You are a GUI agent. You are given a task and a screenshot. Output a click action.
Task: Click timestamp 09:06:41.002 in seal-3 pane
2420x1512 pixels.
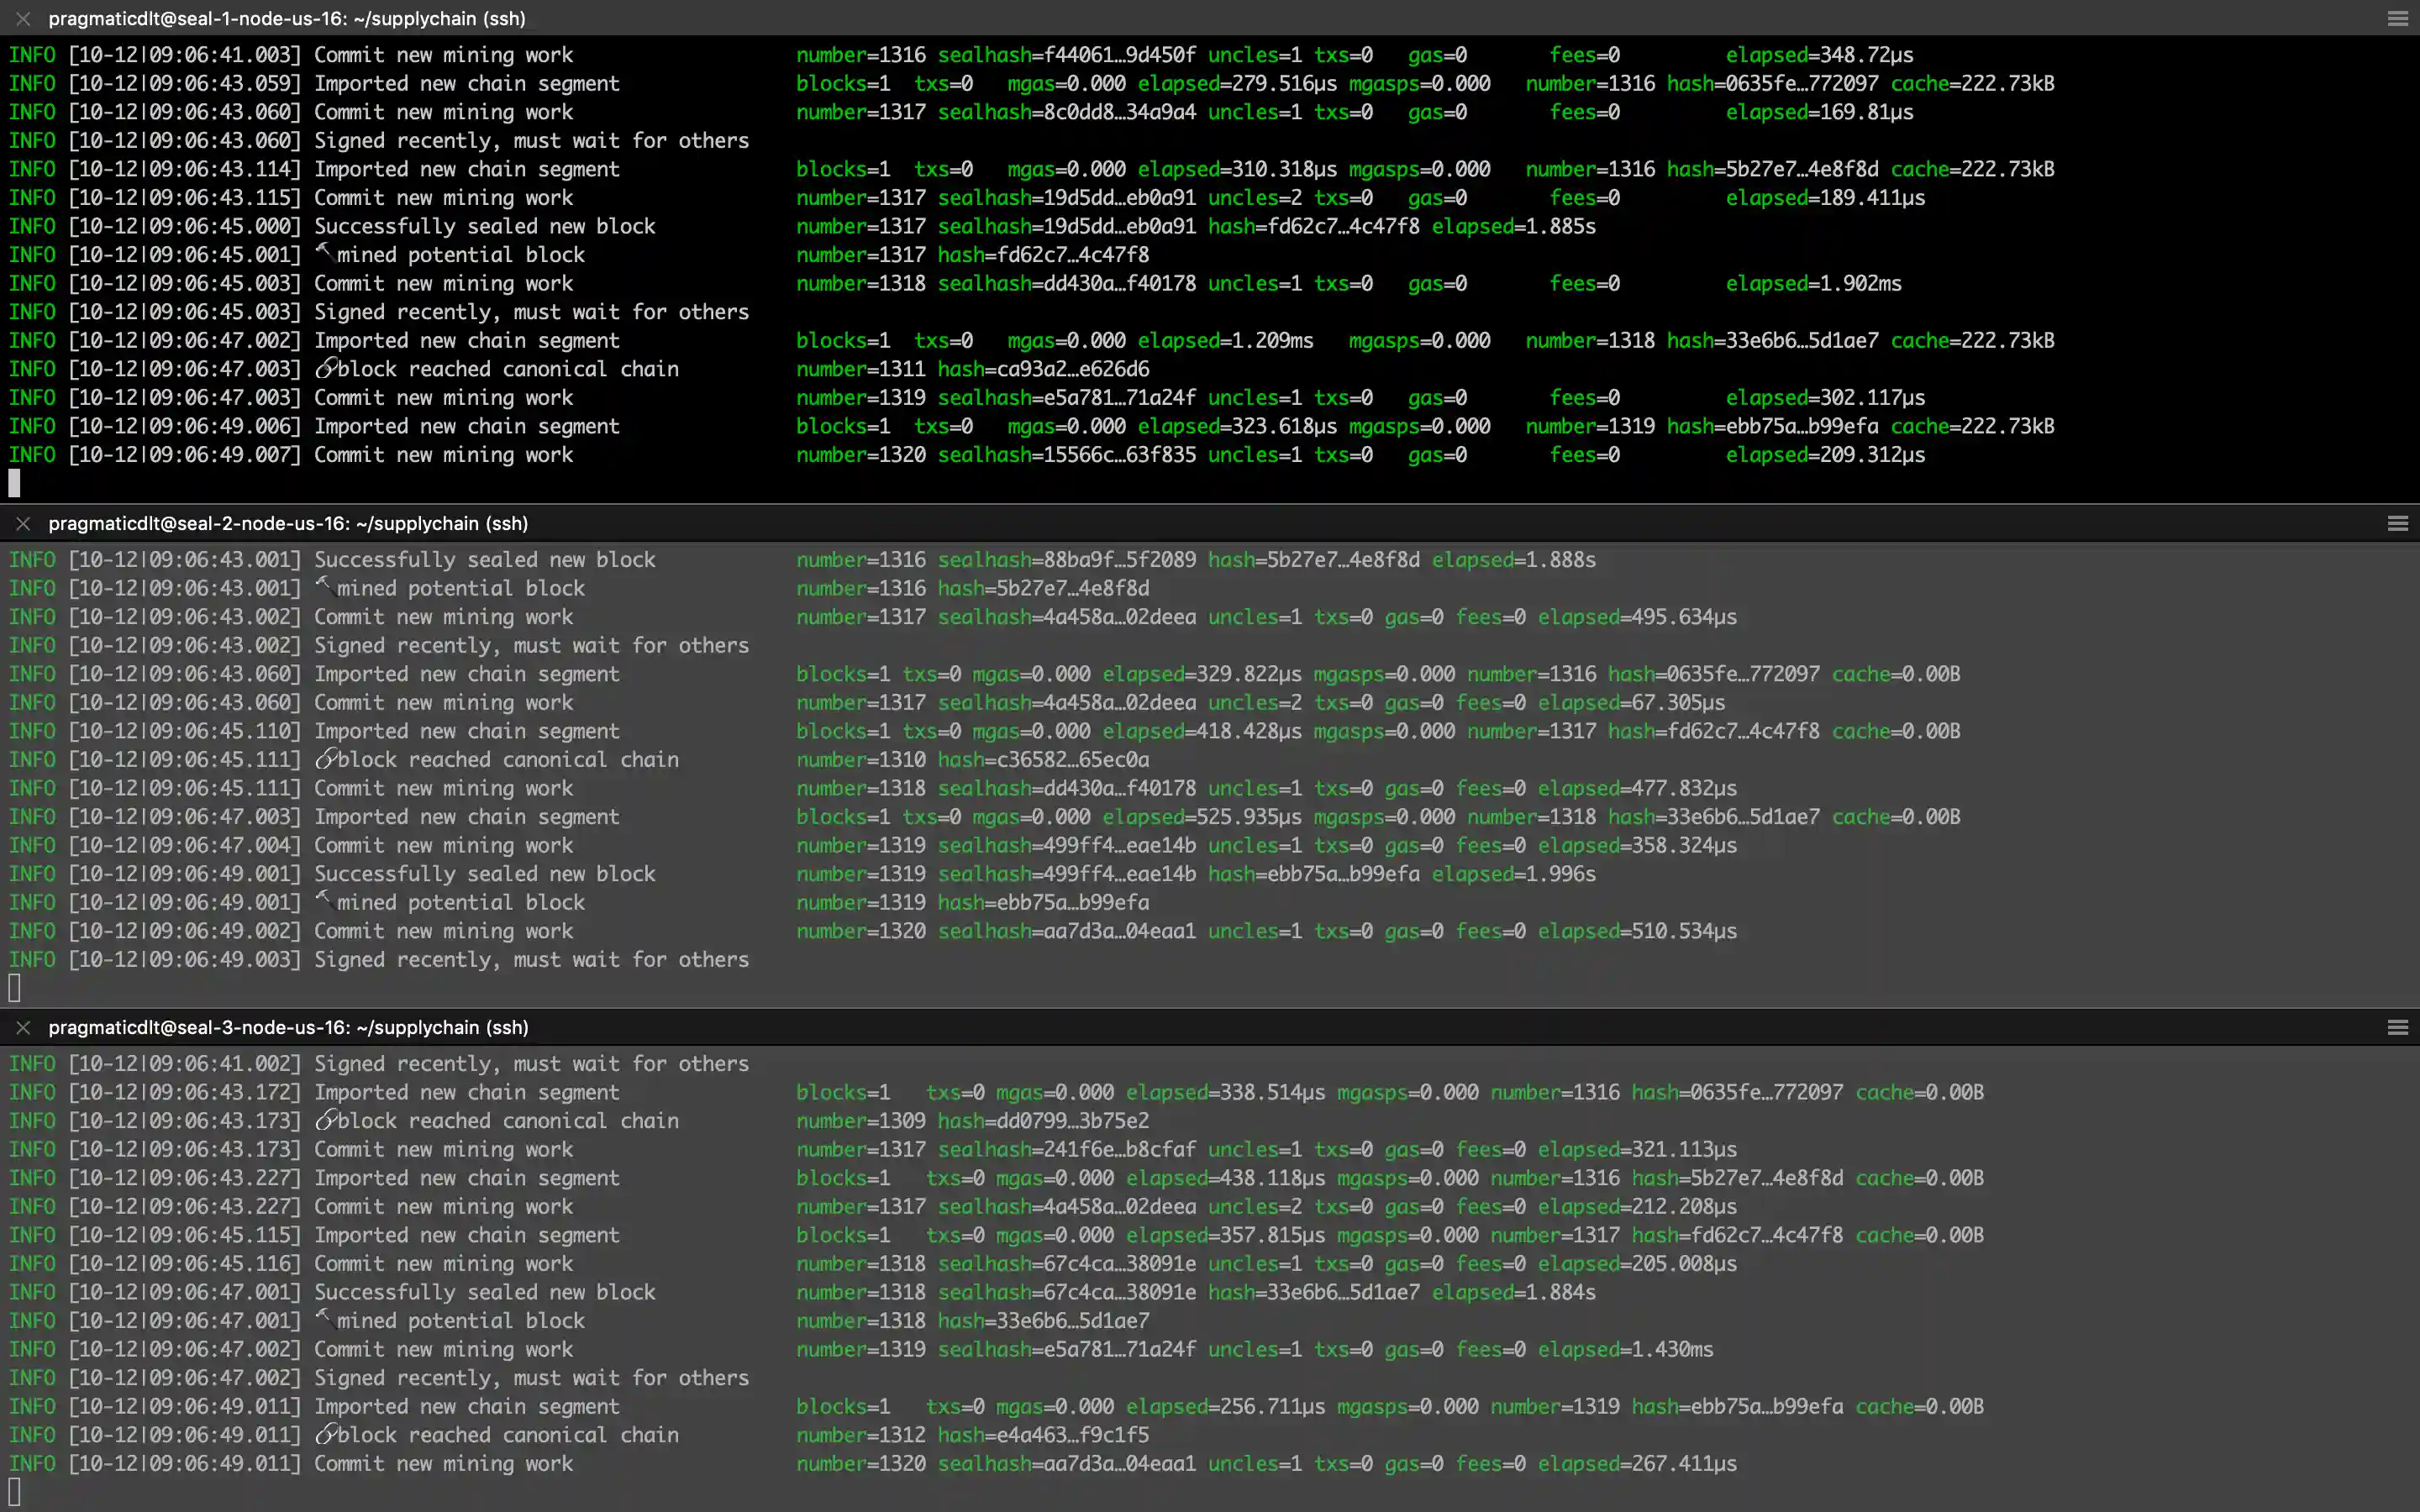click(x=184, y=1064)
